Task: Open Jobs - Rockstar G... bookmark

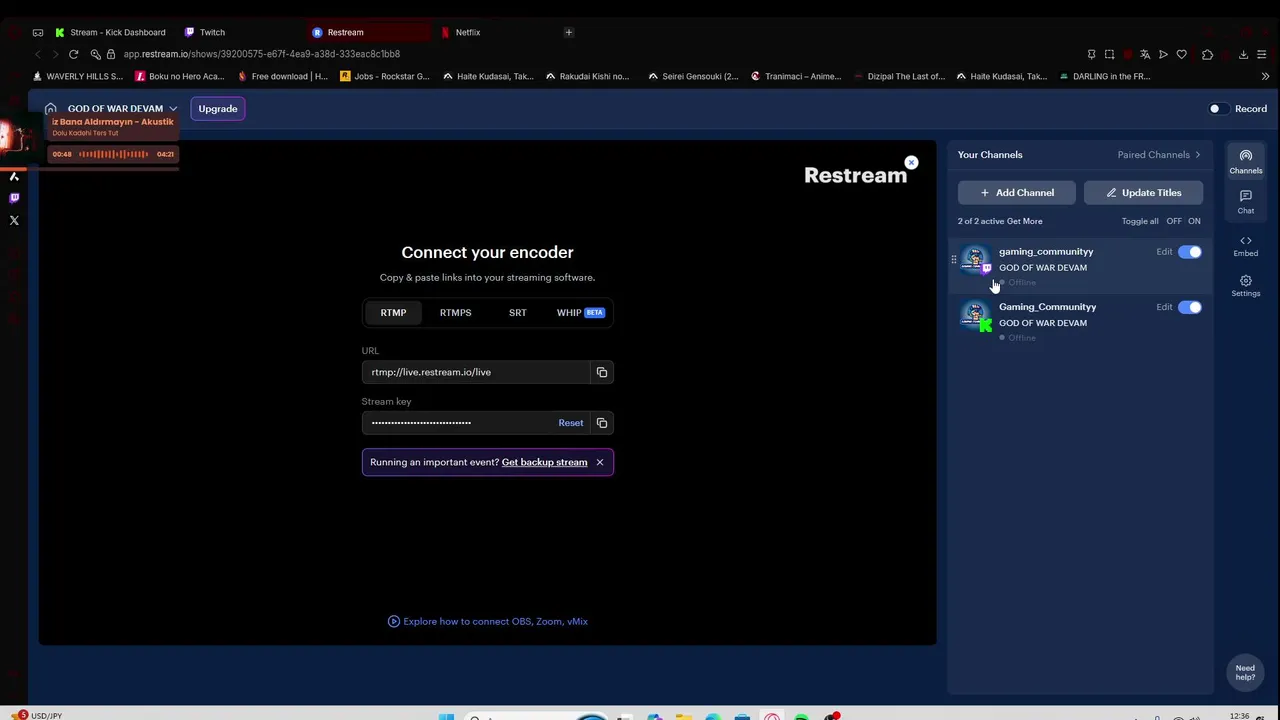Action: point(385,76)
